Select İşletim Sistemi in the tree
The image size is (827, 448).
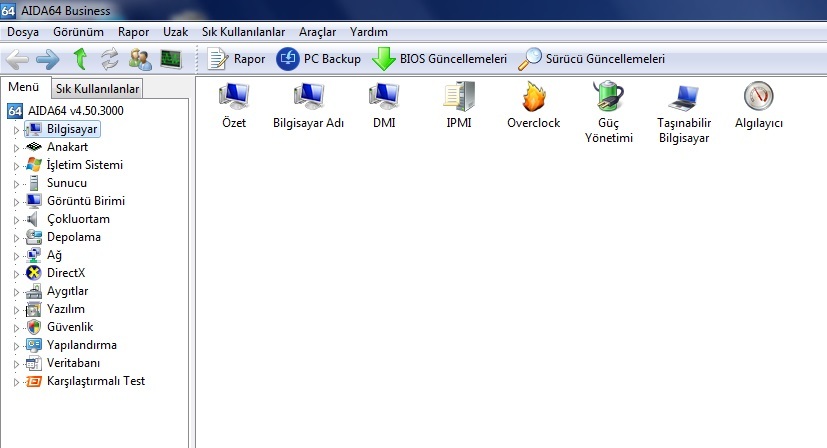click(74, 165)
